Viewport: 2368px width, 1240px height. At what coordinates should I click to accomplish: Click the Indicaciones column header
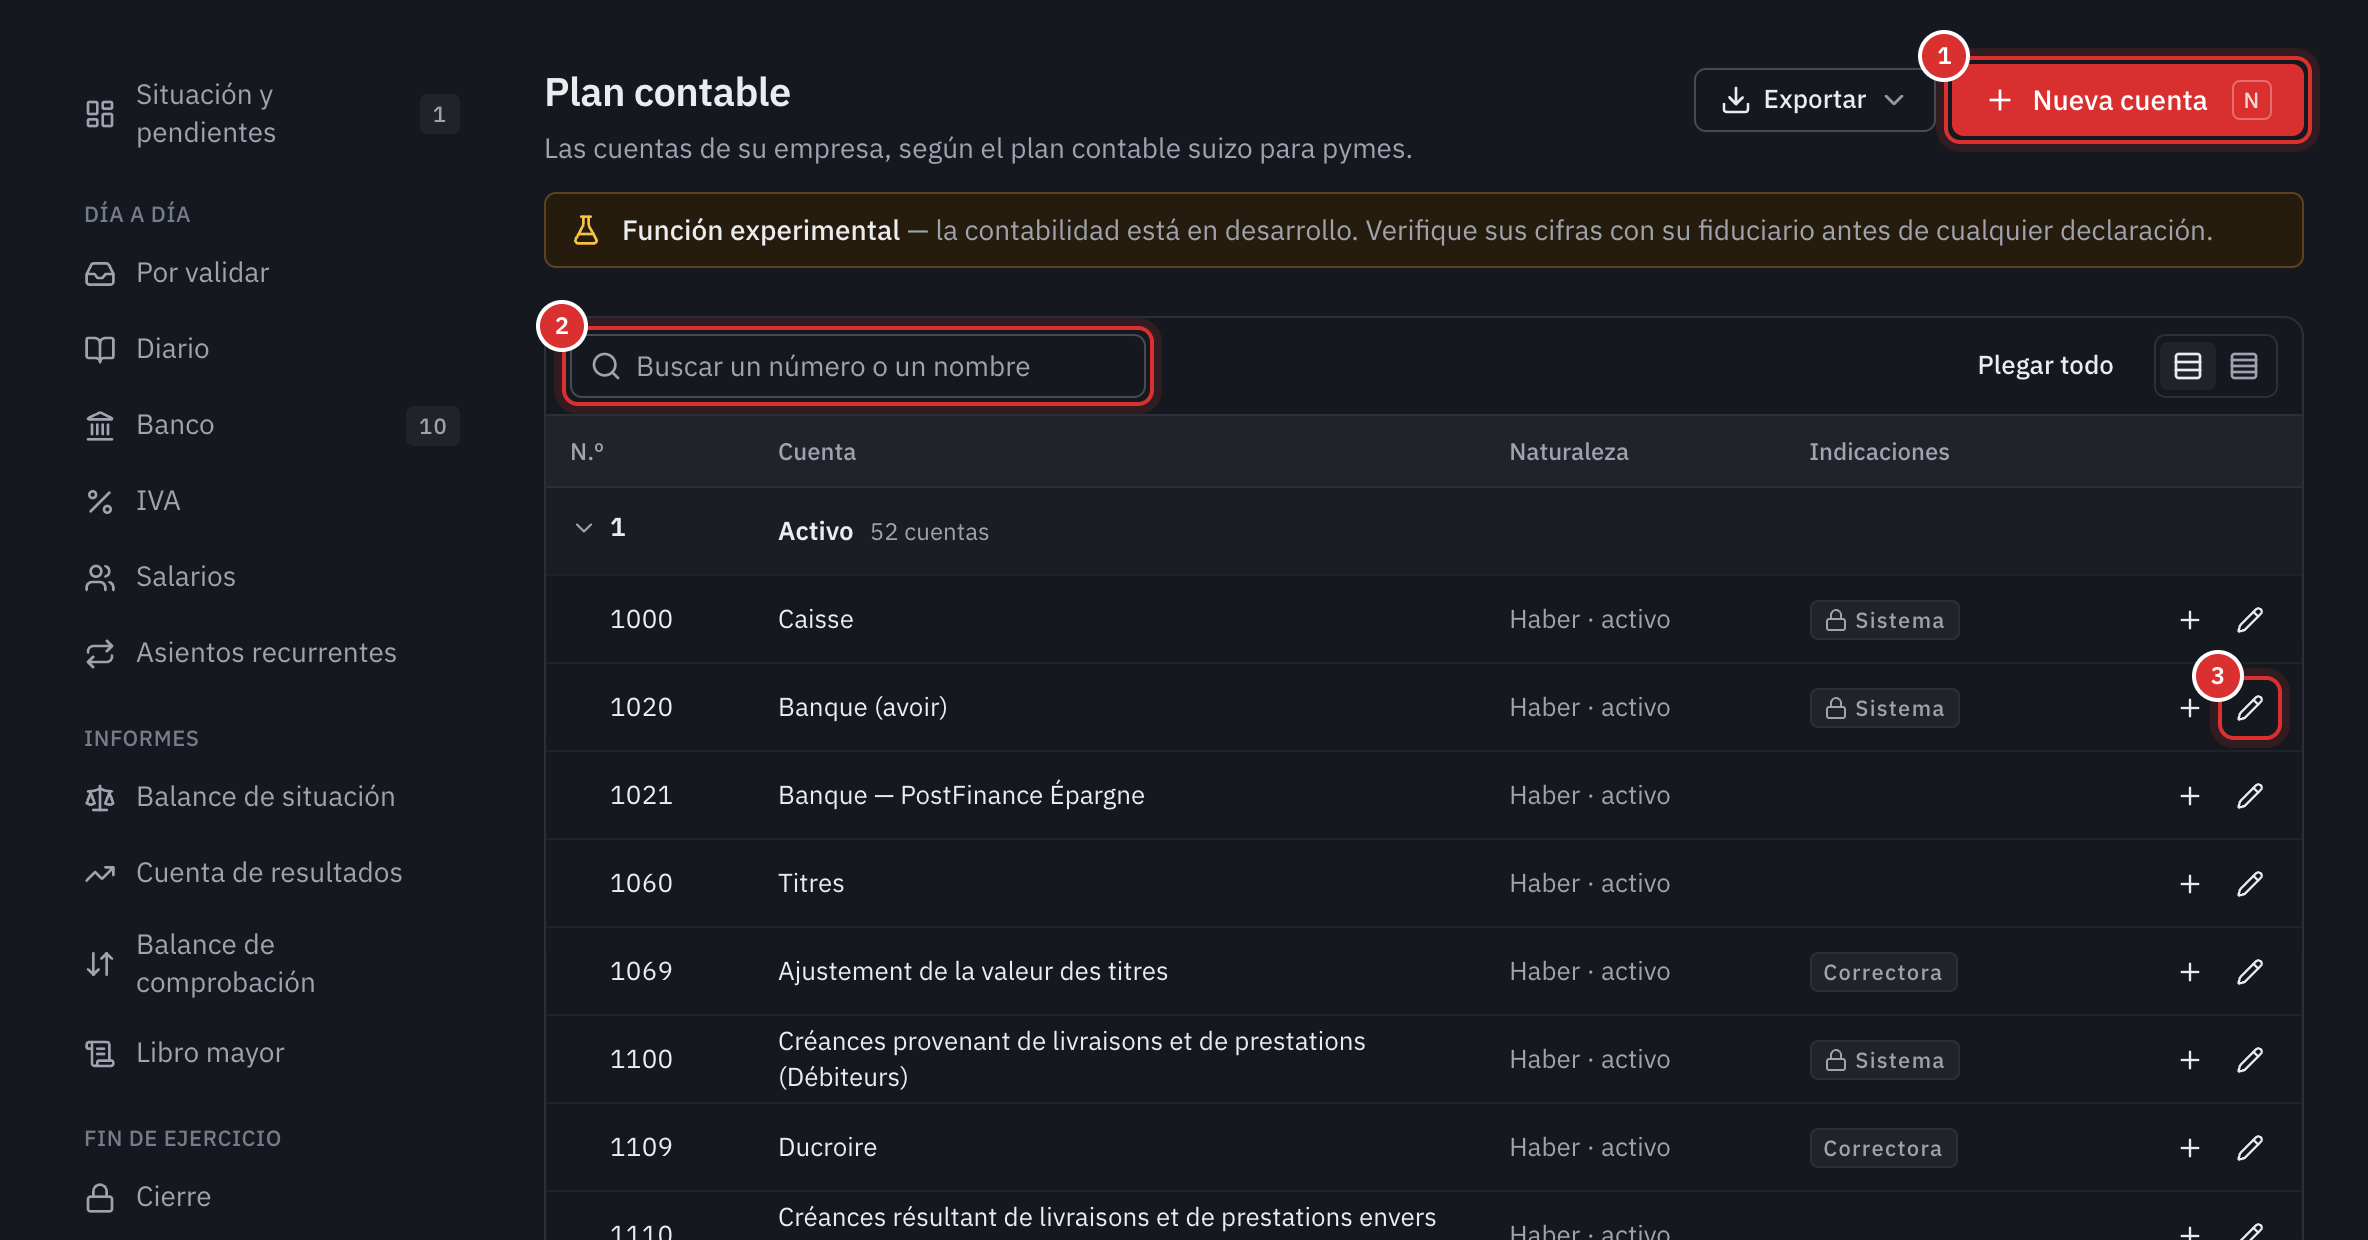[x=1879, y=452]
